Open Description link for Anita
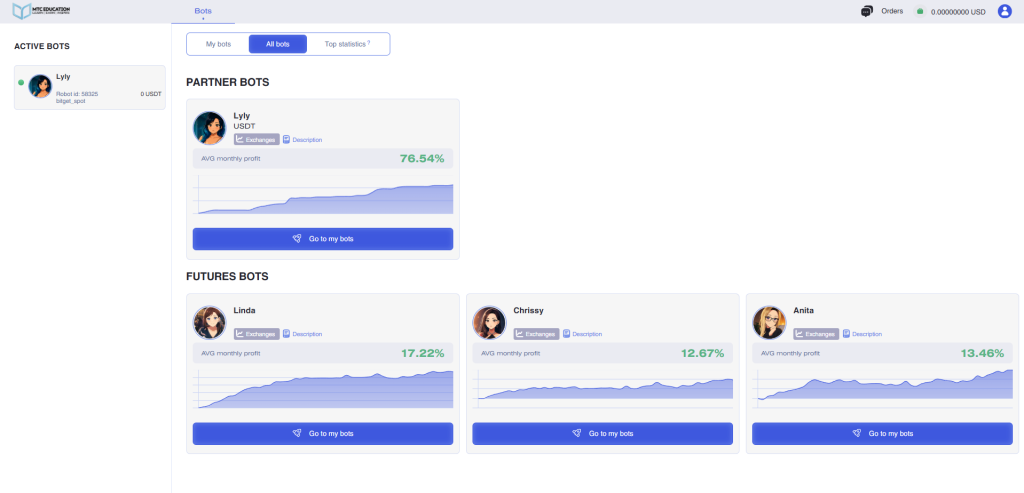The height and width of the screenshot is (493, 1024). point(865,334)
